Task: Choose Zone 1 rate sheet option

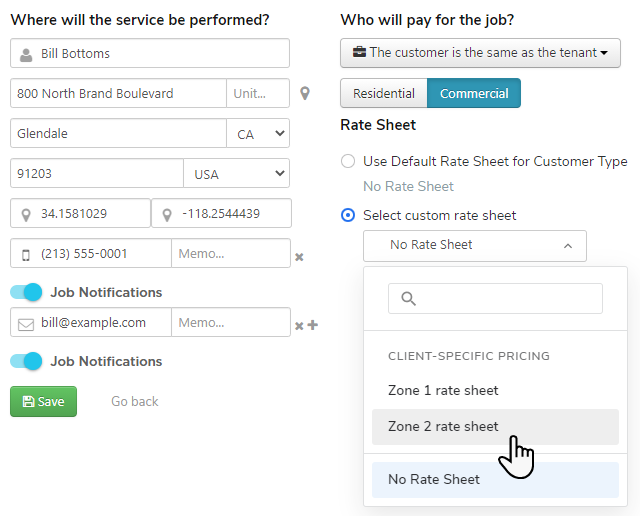Action: pos(443,390)
